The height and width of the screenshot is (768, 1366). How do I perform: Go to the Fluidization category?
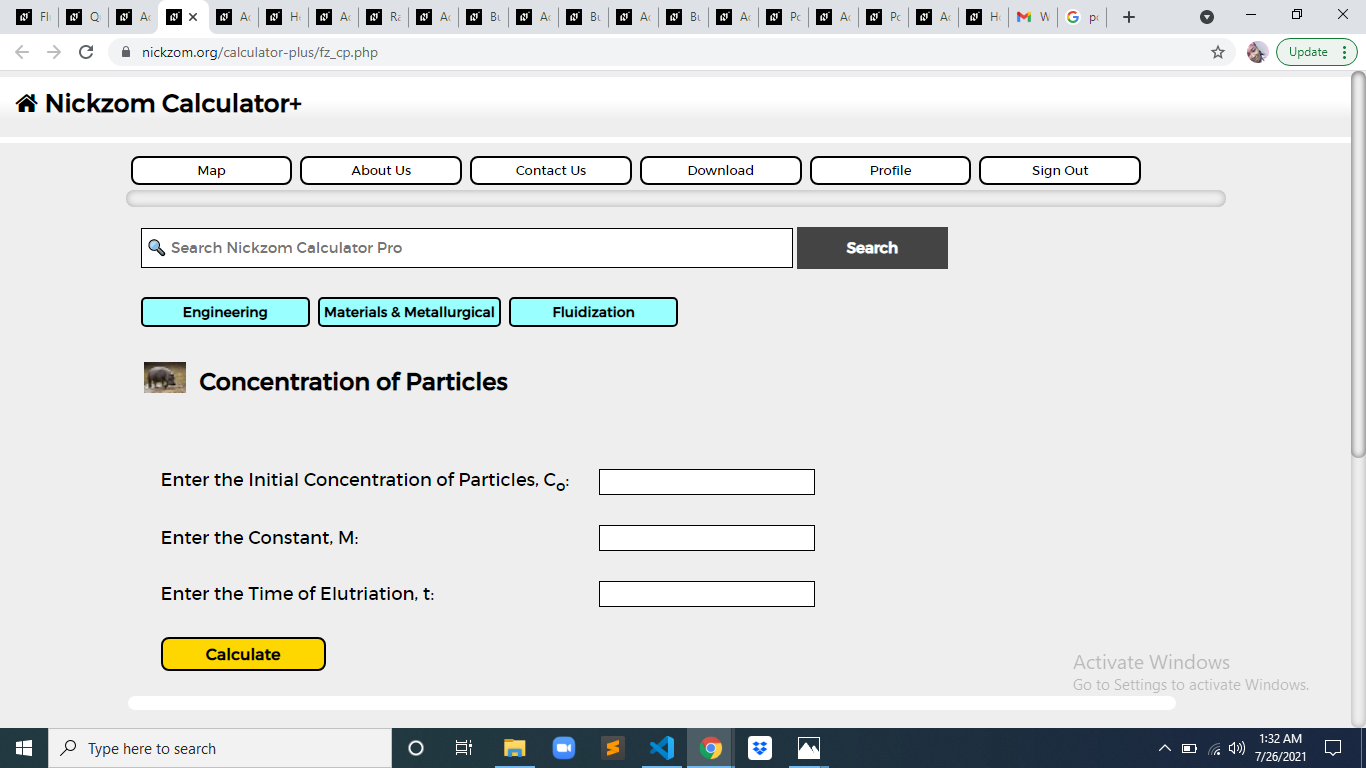[x=593, y=312]
